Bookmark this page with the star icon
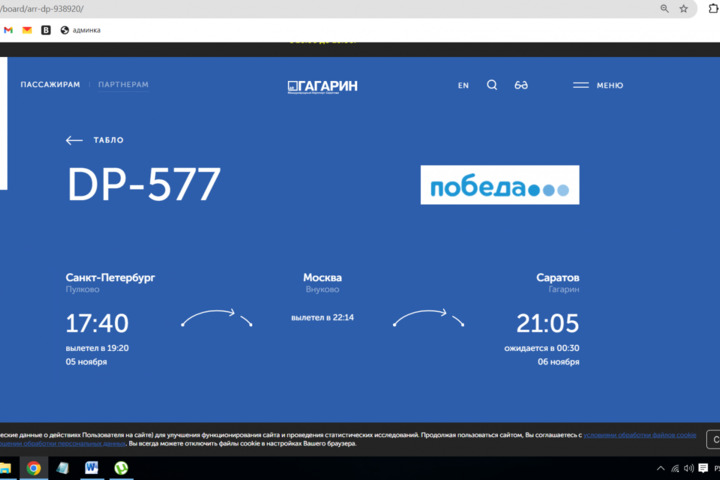This screenshot has width=720, height=480. pos(684,8)
